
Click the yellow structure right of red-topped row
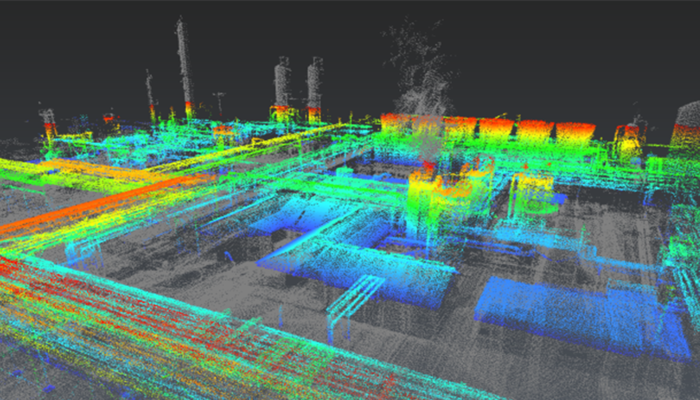click(x=629, y=140)
